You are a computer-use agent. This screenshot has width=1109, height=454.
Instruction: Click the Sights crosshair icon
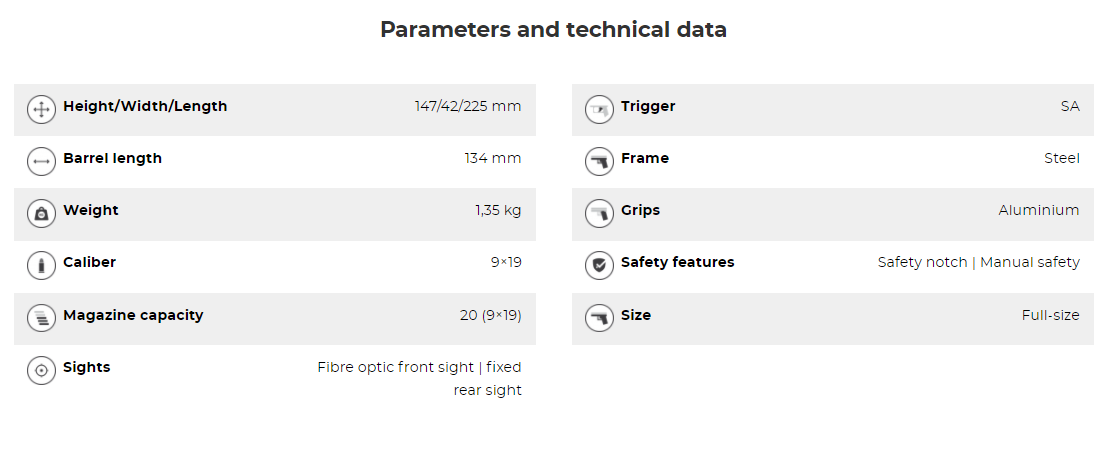click(x=41, y=371)
